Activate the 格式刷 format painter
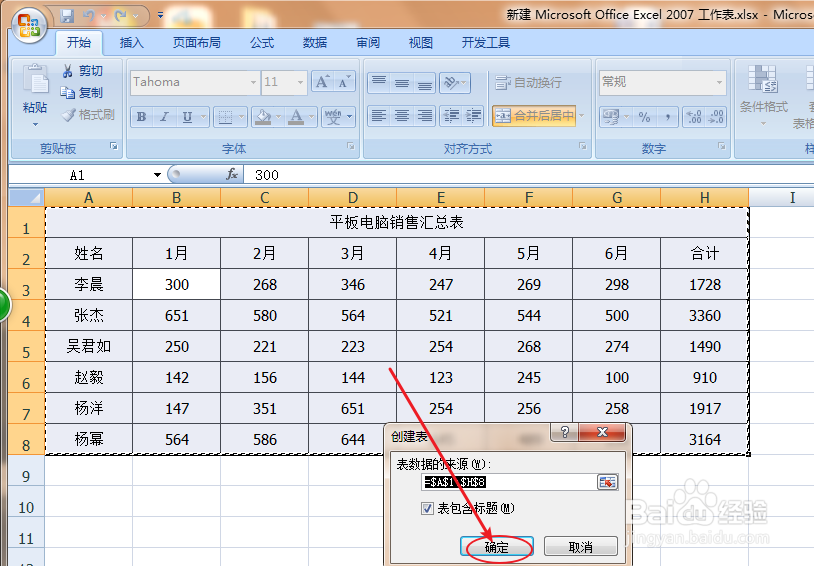Viewport: 814px width, 566px height. pyautogui.click(x=88, y=115)
